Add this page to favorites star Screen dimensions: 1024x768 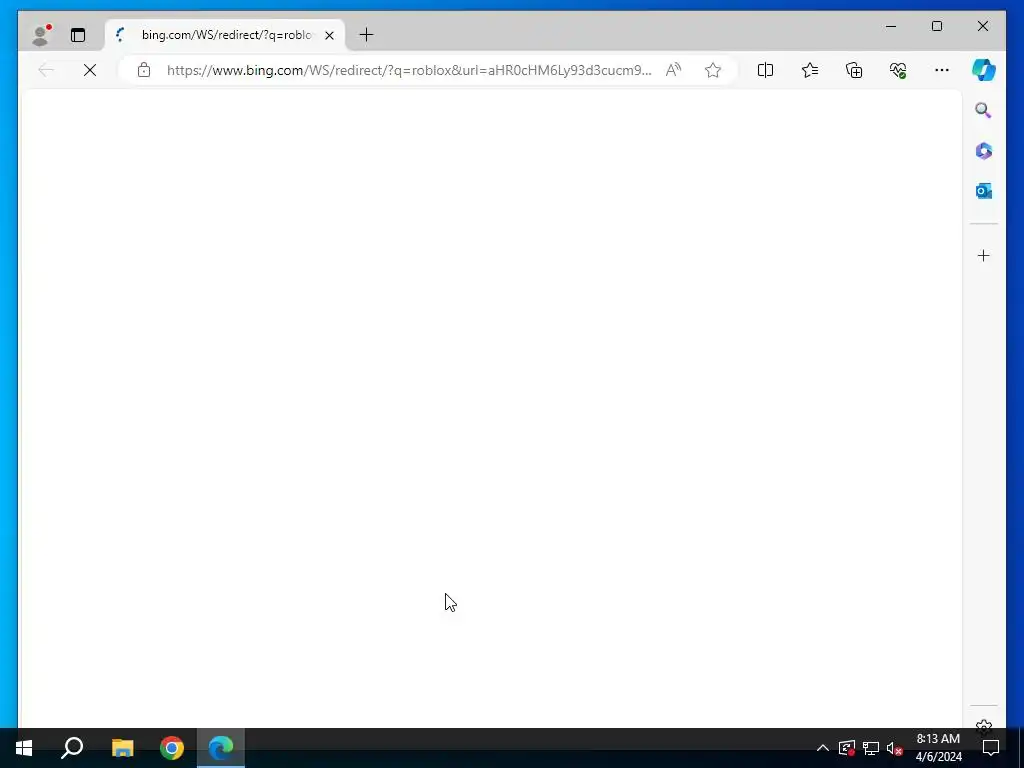click(713, 70)
